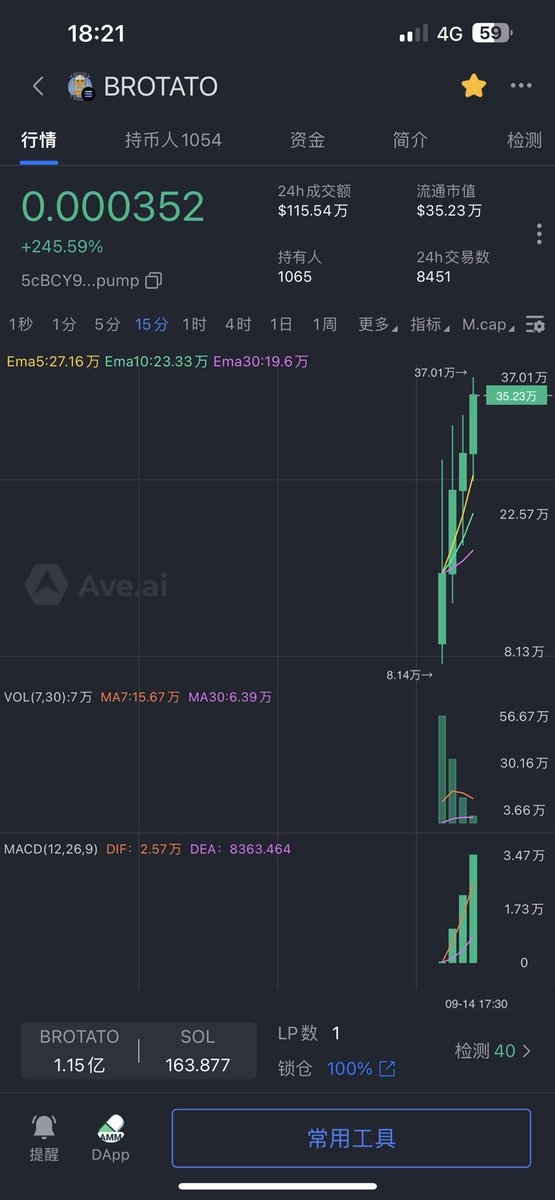Open the 提醒 bell alert

(x=44, y=1138)
